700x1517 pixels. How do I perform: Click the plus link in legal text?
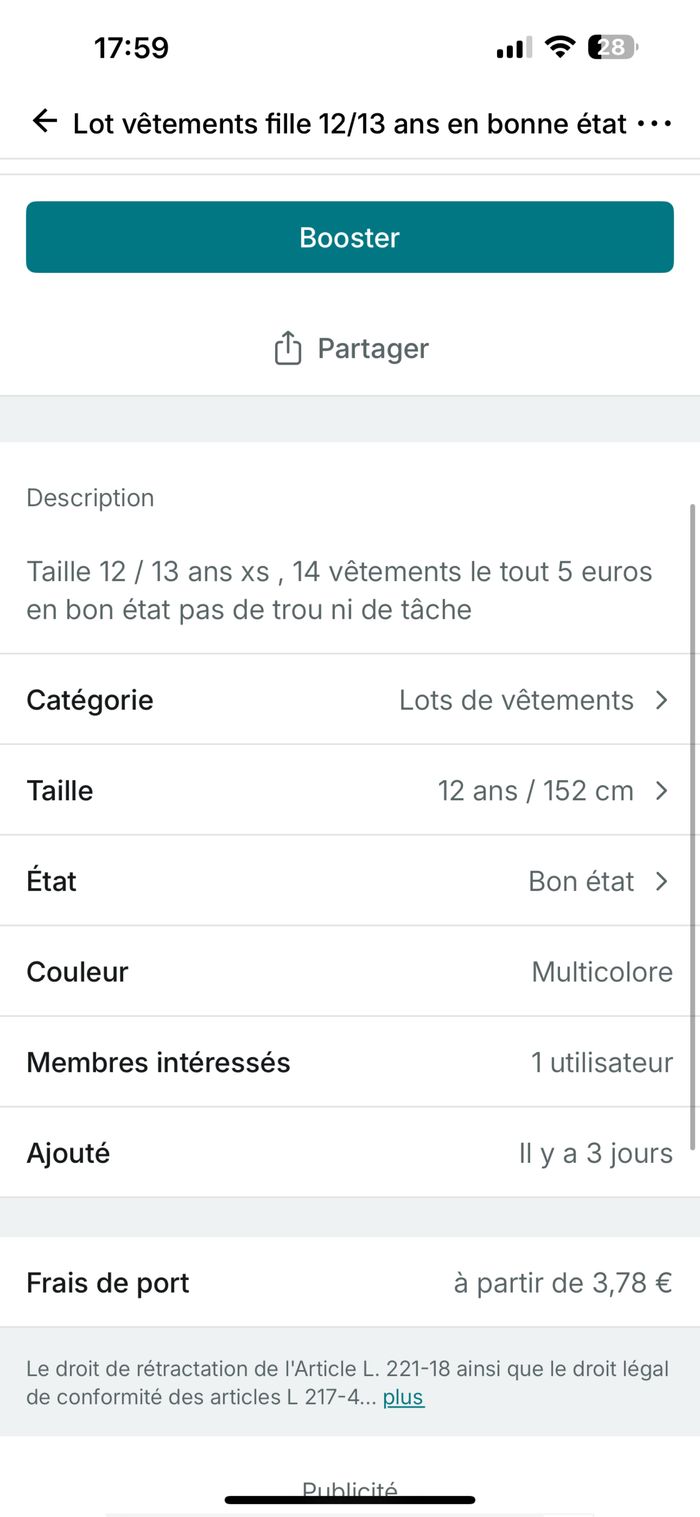pyautogui.click(x=404, y=1397)
